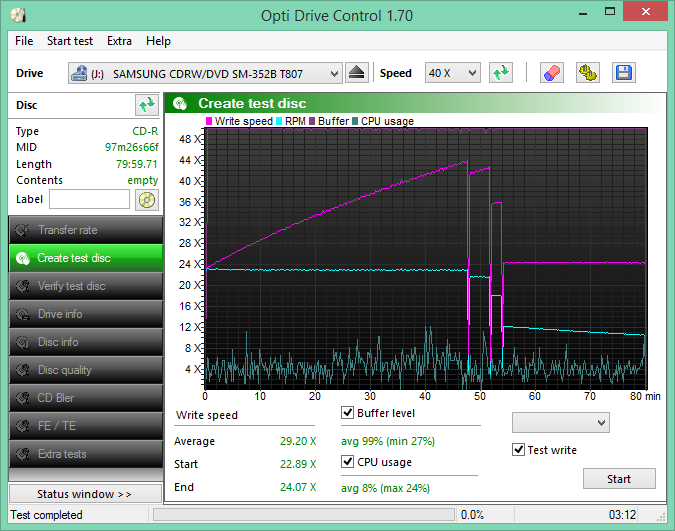The height and width of the screenshot is (531, 675).
Task: Click the 0.0% progress percentage
Action: click(x=472, y=515)
